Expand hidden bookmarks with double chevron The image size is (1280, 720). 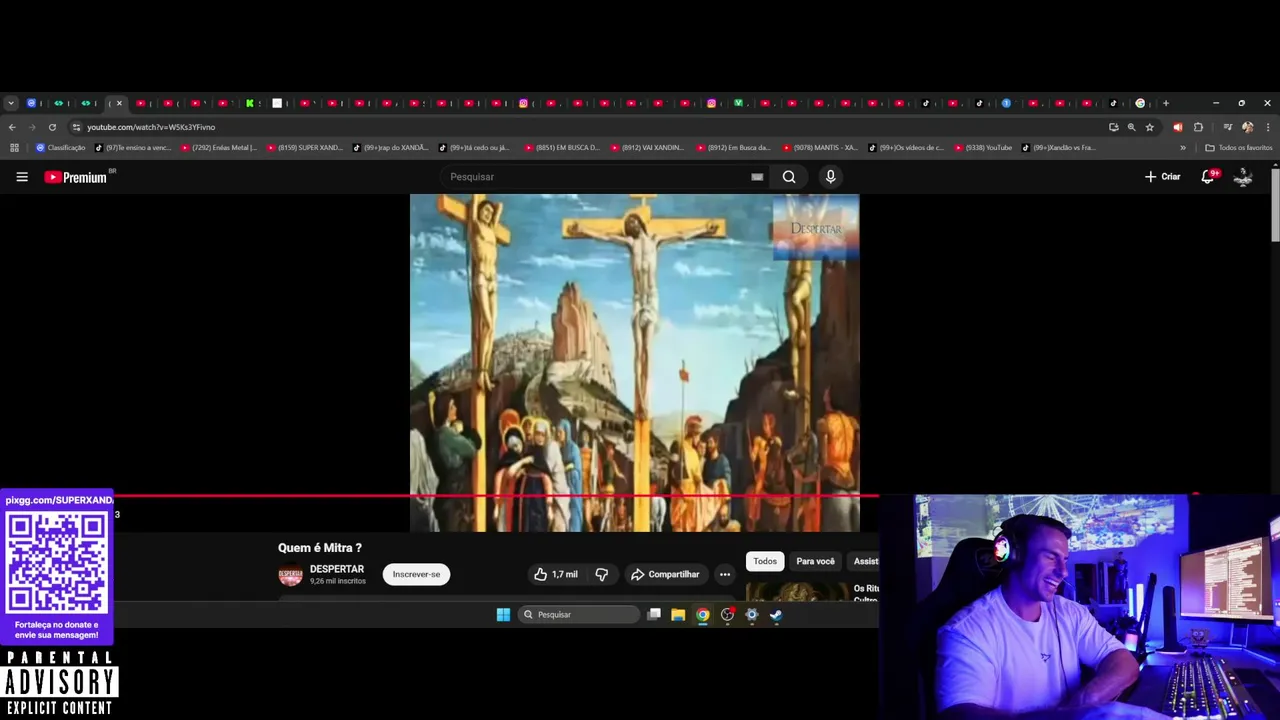(1183, 148)
